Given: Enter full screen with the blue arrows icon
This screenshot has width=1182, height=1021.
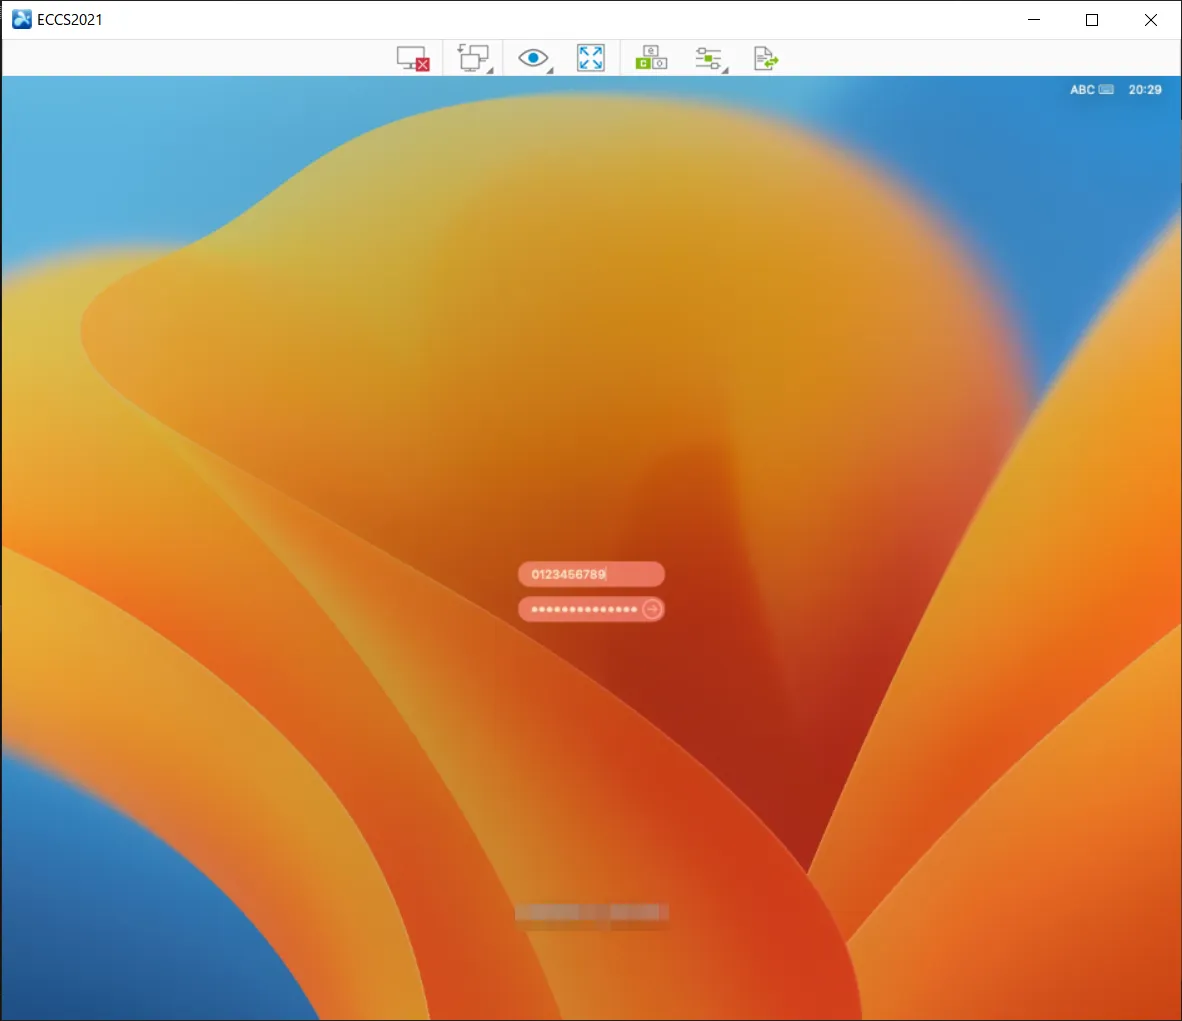Looking at the screenshot, I should pos(591,59).
